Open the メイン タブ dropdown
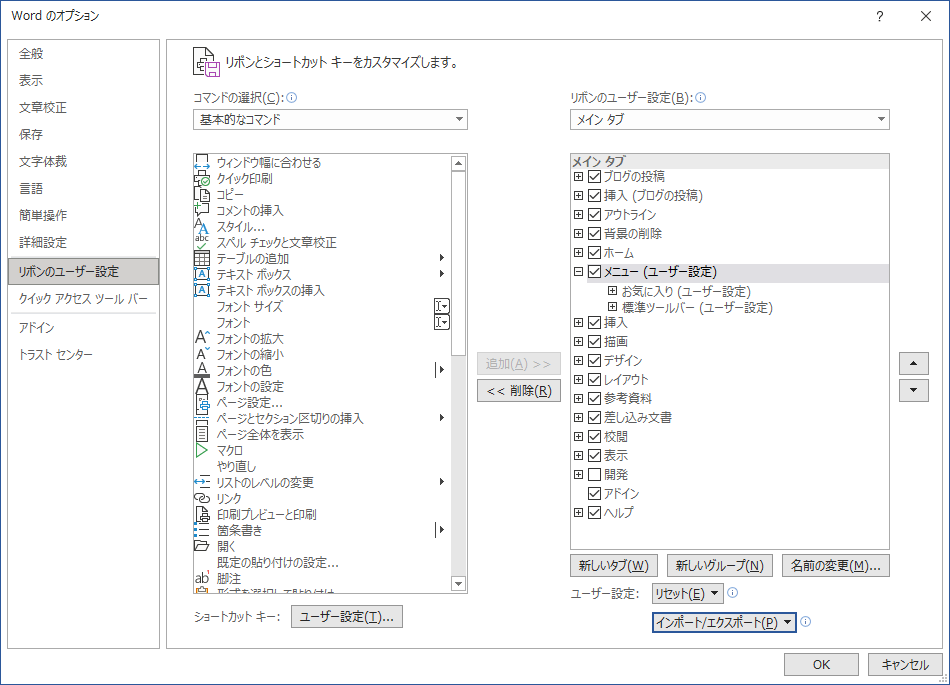This screenshot has height=685, width=950. (729, 119)
